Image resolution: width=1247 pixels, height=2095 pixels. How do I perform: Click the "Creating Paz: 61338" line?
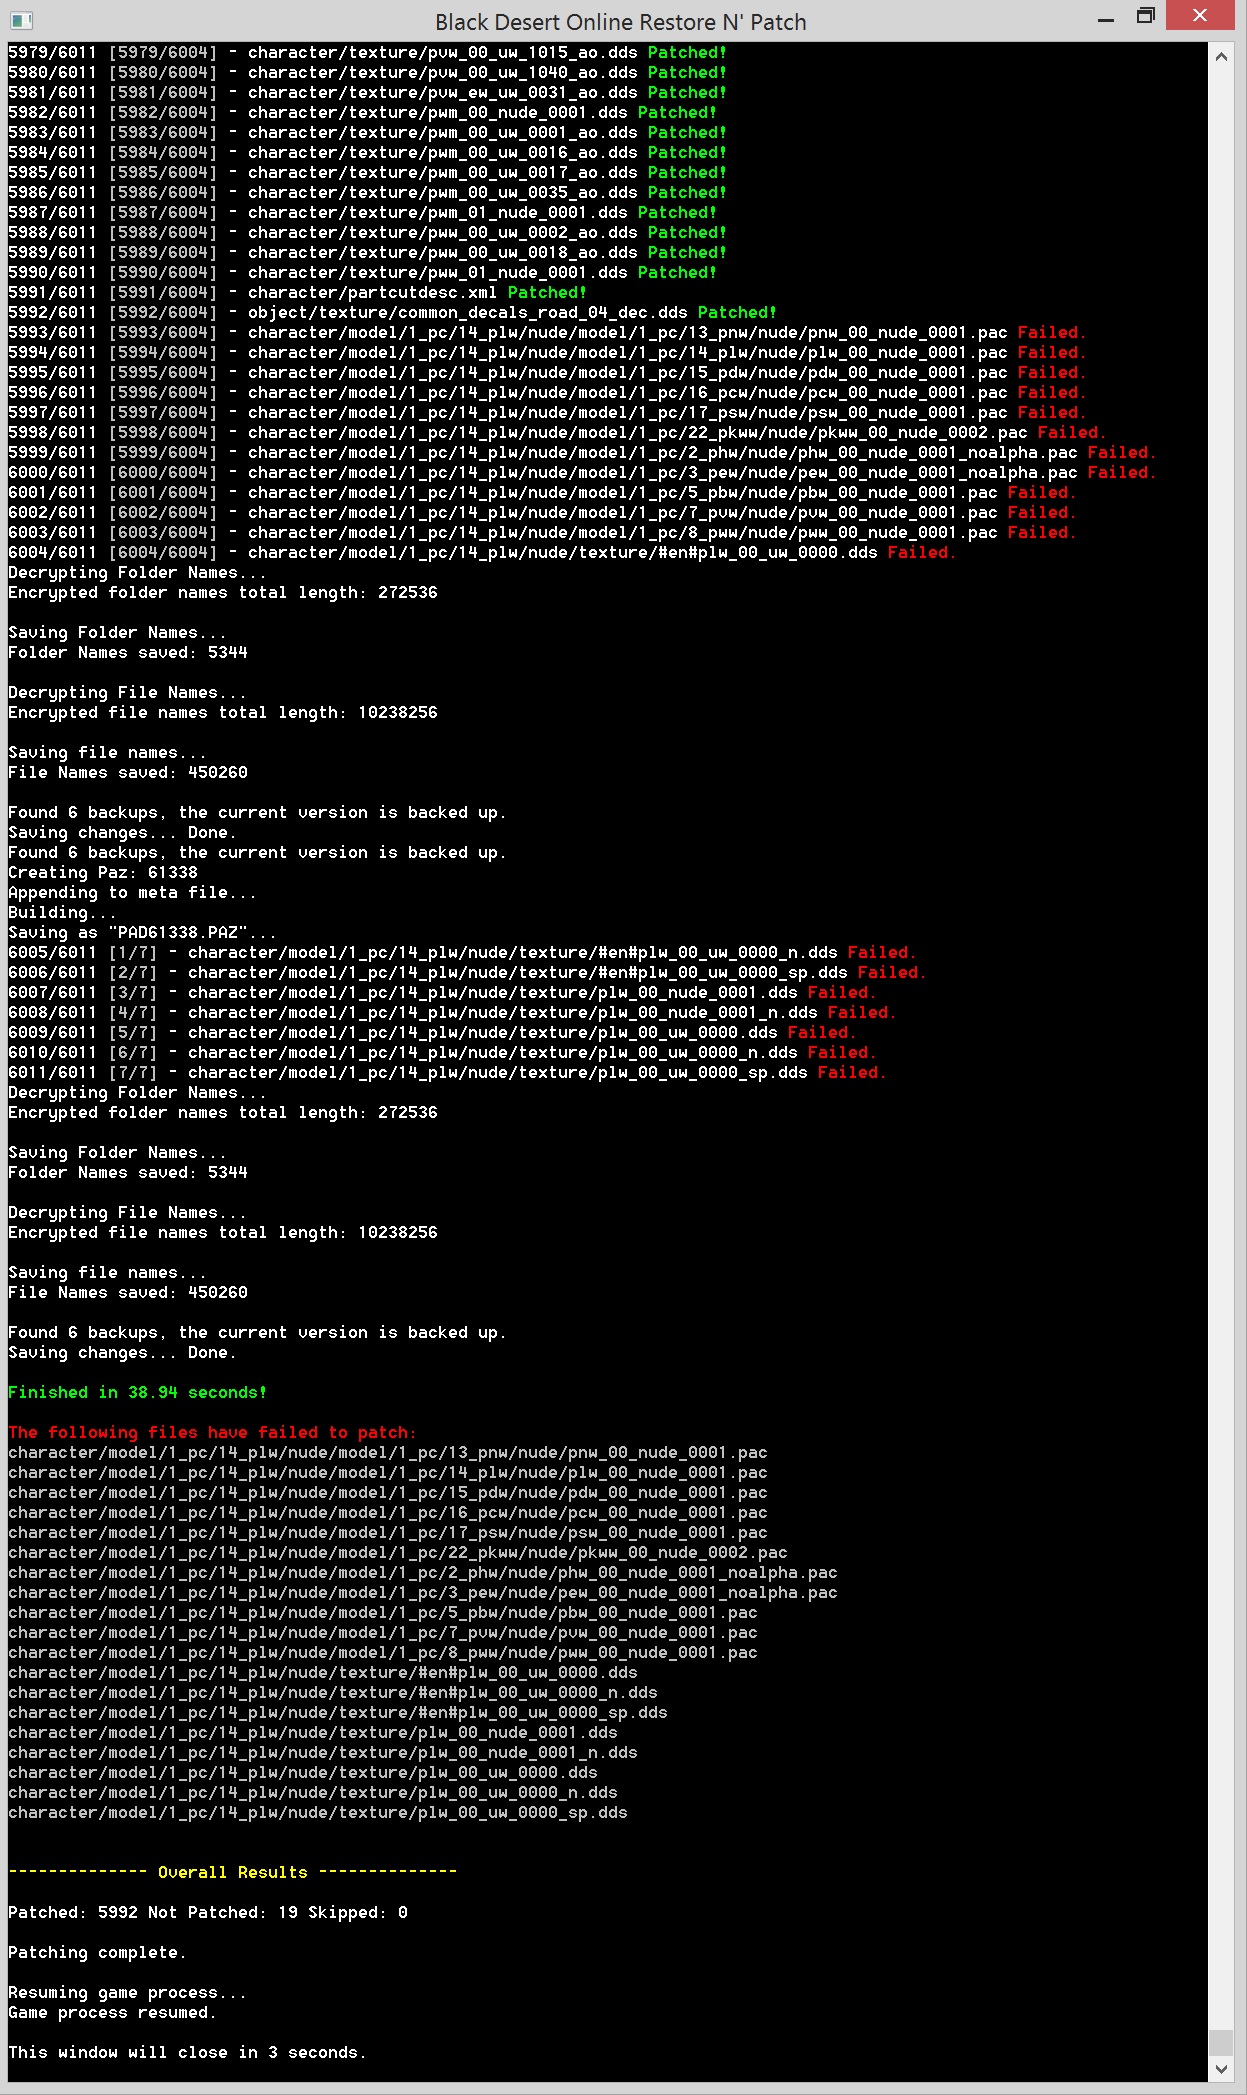tap(102, 872)
